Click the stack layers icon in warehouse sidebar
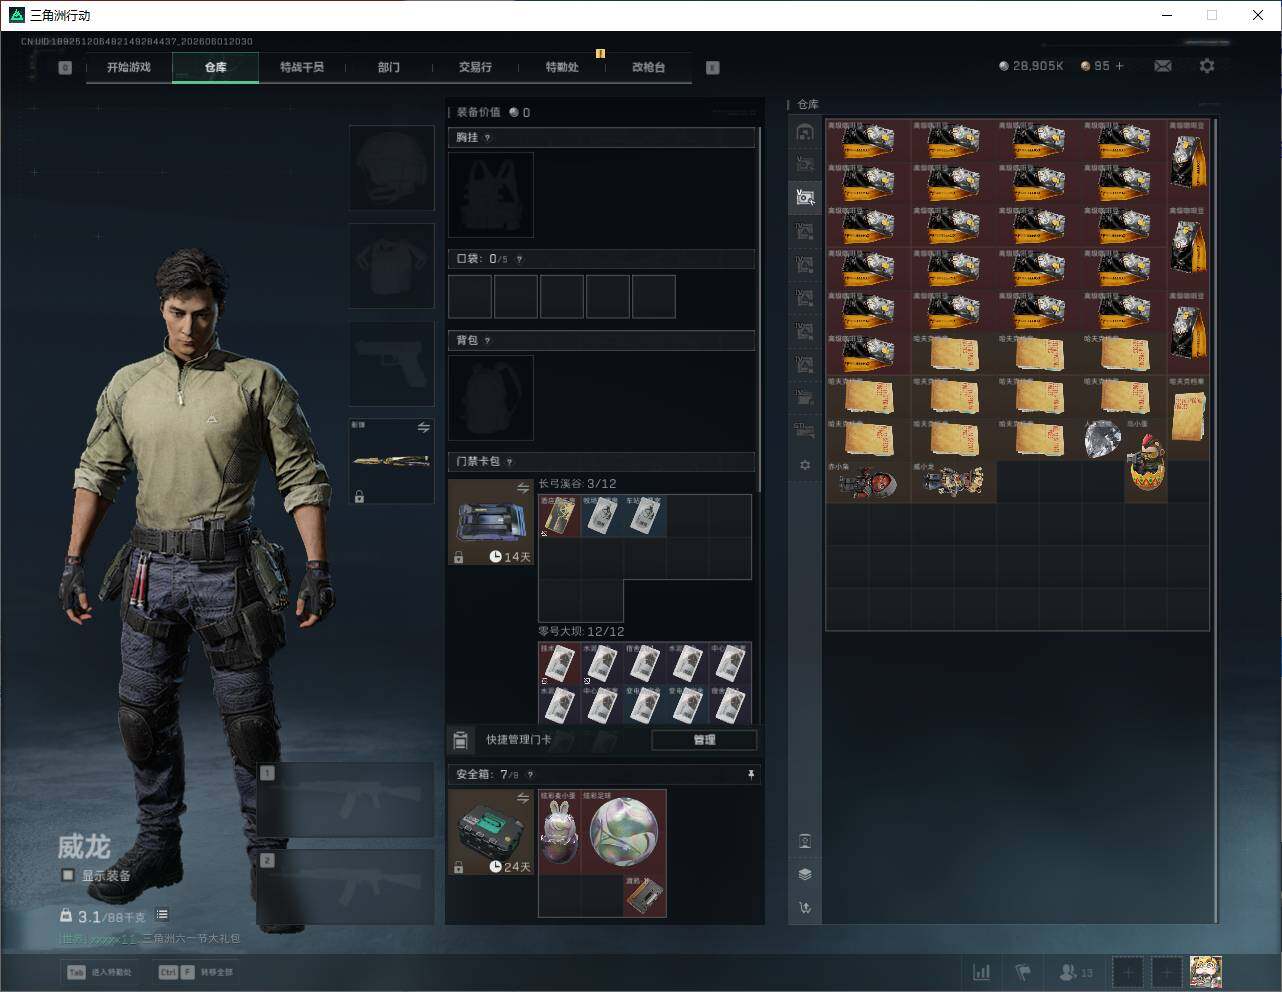Image resolution: width=1282 pixels, height=992 pixels. coord(805,874)
